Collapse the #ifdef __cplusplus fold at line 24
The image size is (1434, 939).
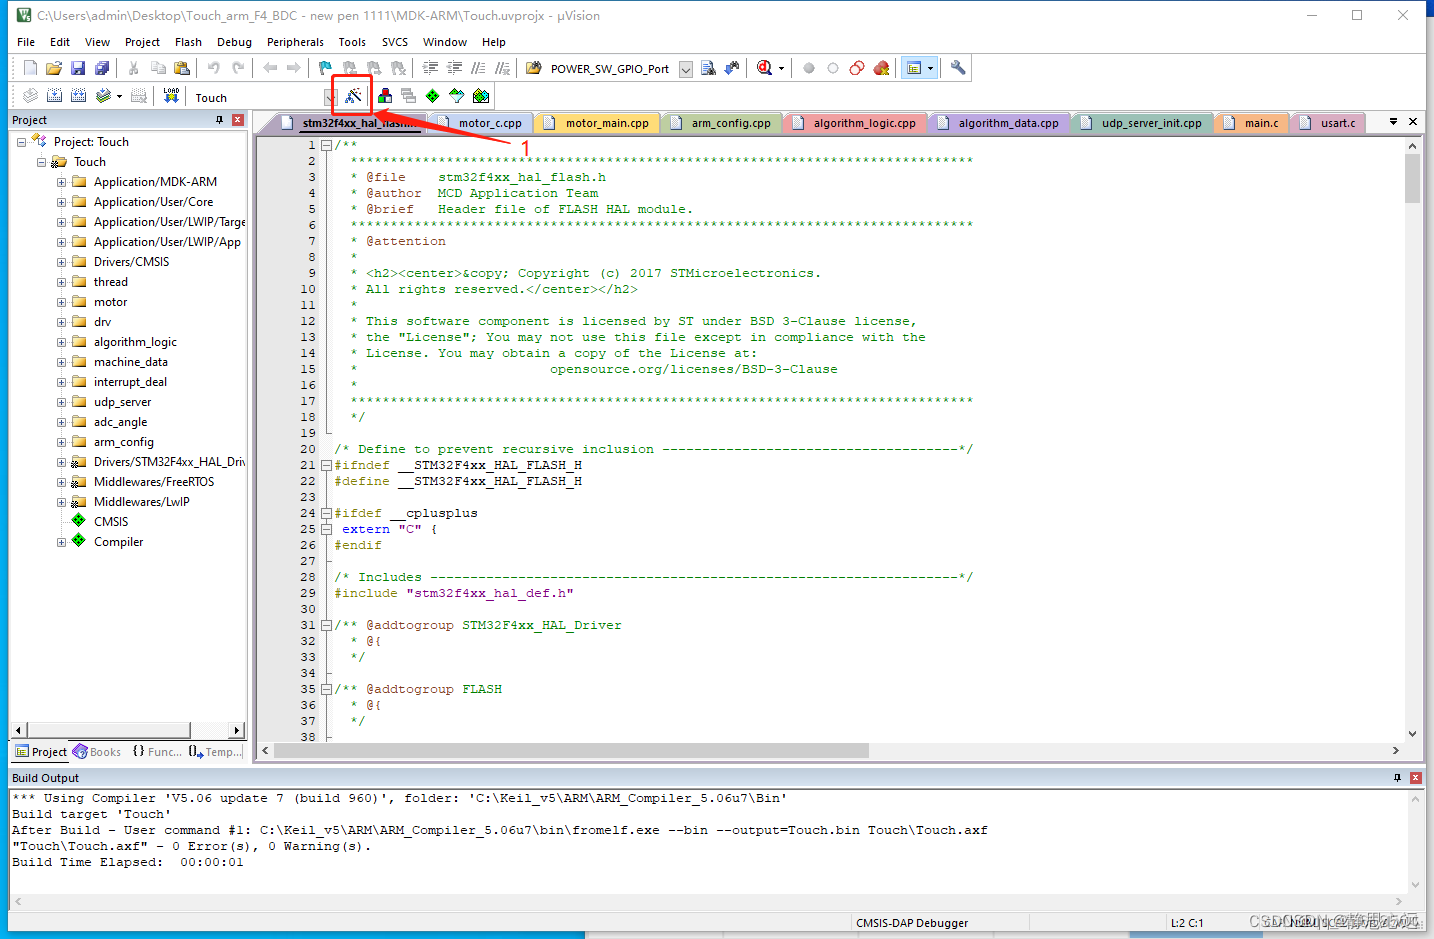(326, 513)
